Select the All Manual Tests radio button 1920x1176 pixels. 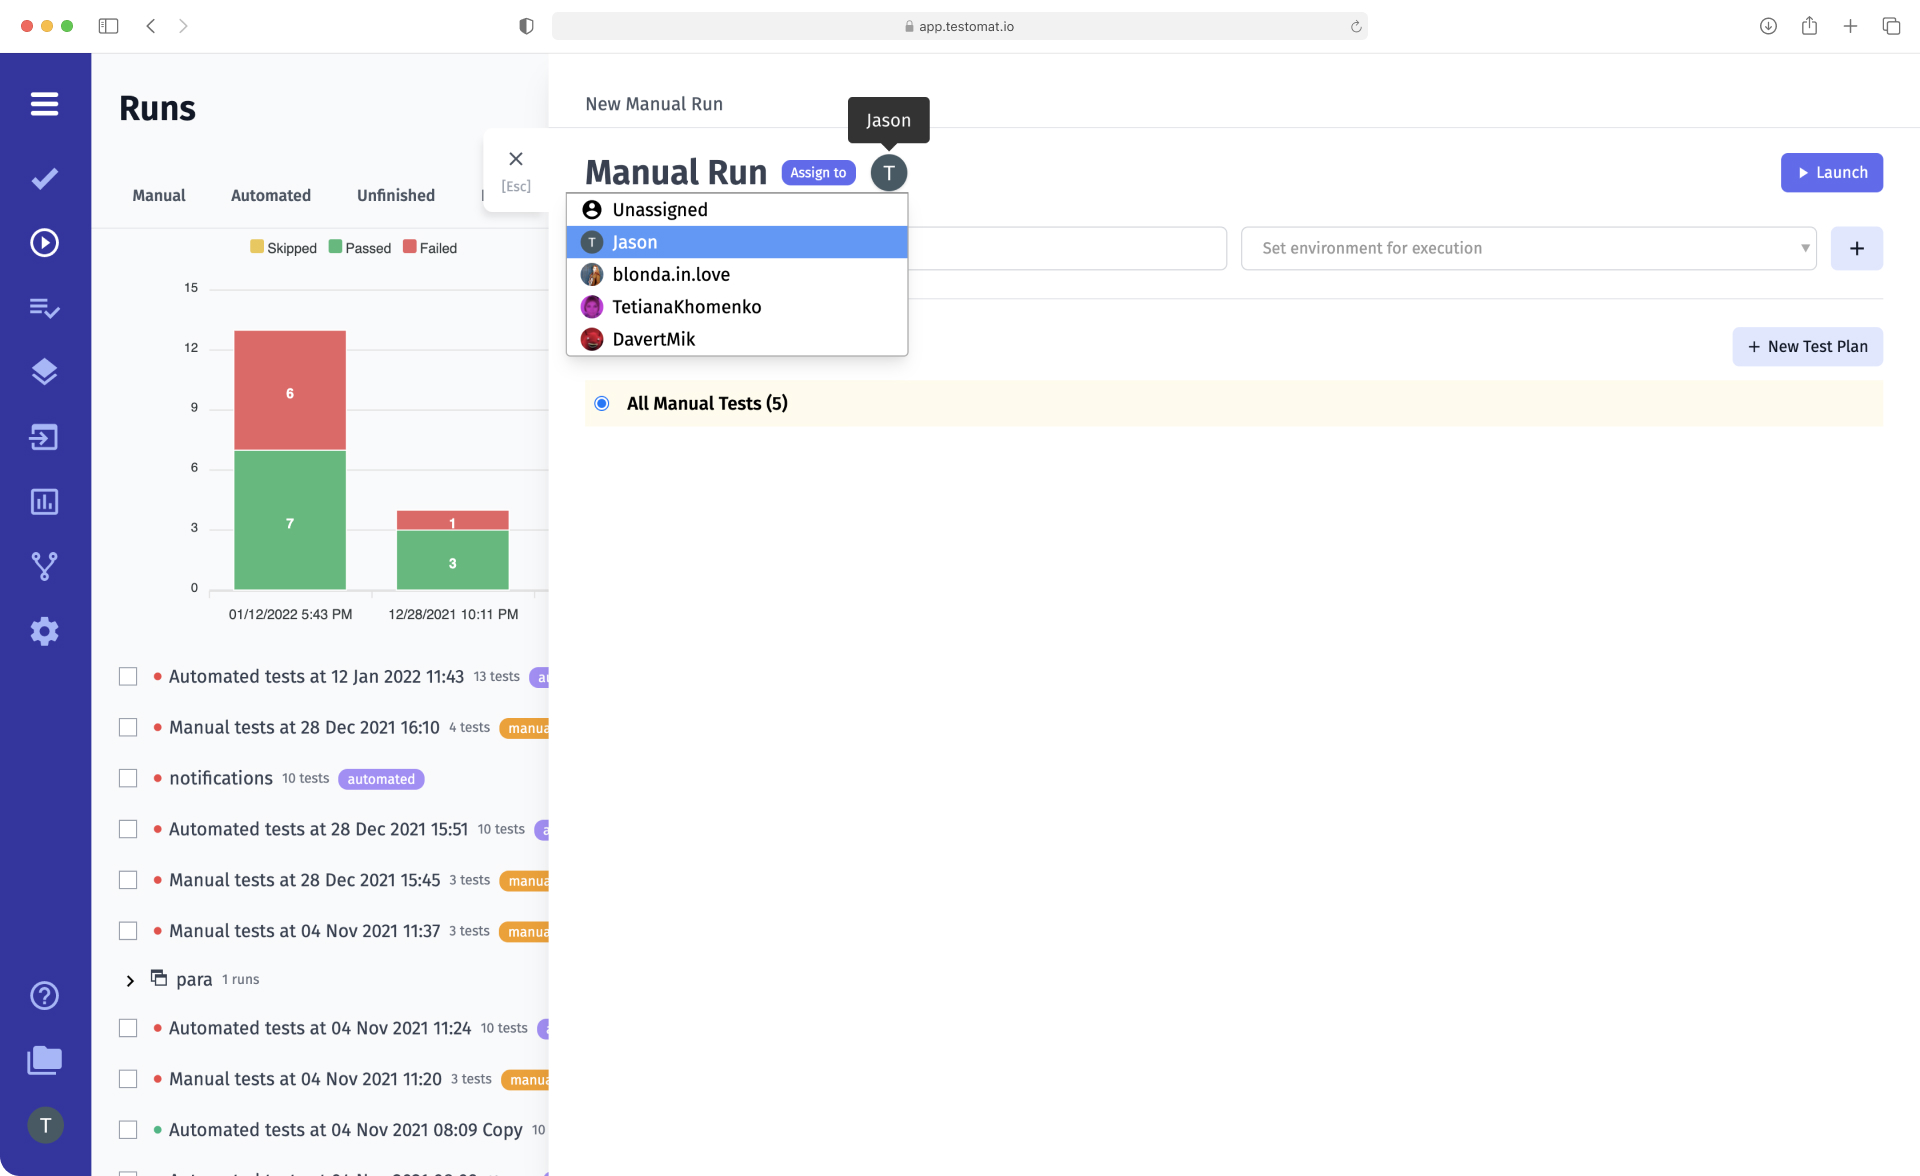coord(602,403)
